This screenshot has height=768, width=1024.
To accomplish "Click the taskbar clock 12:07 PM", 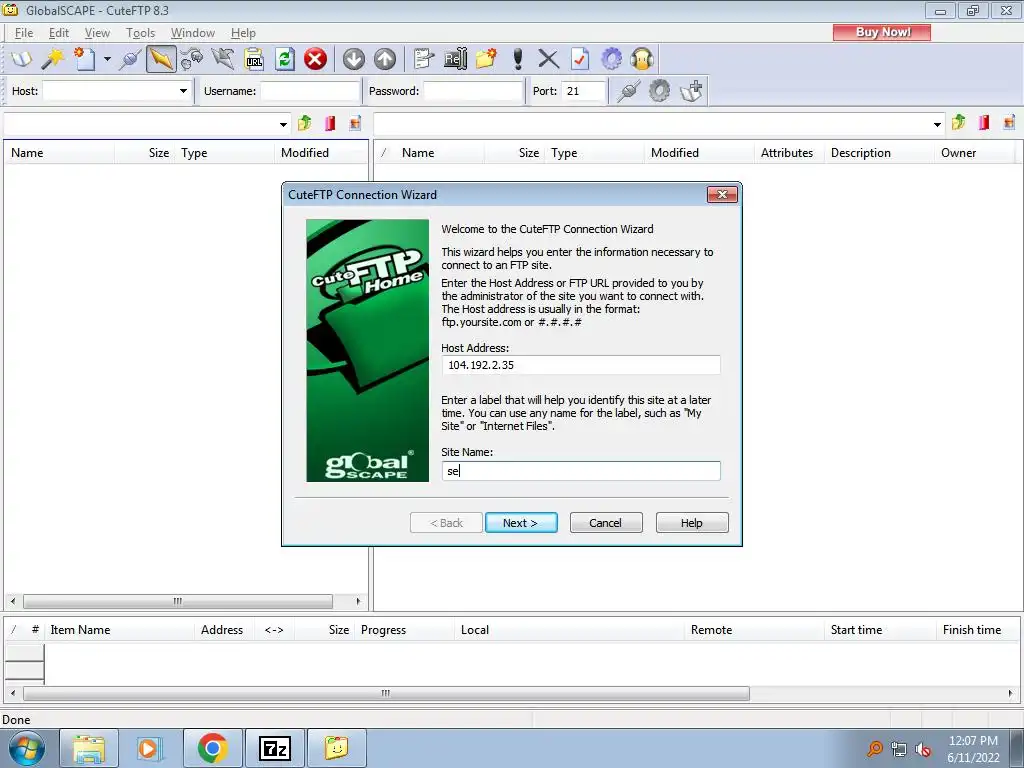I will pos(973,741).
